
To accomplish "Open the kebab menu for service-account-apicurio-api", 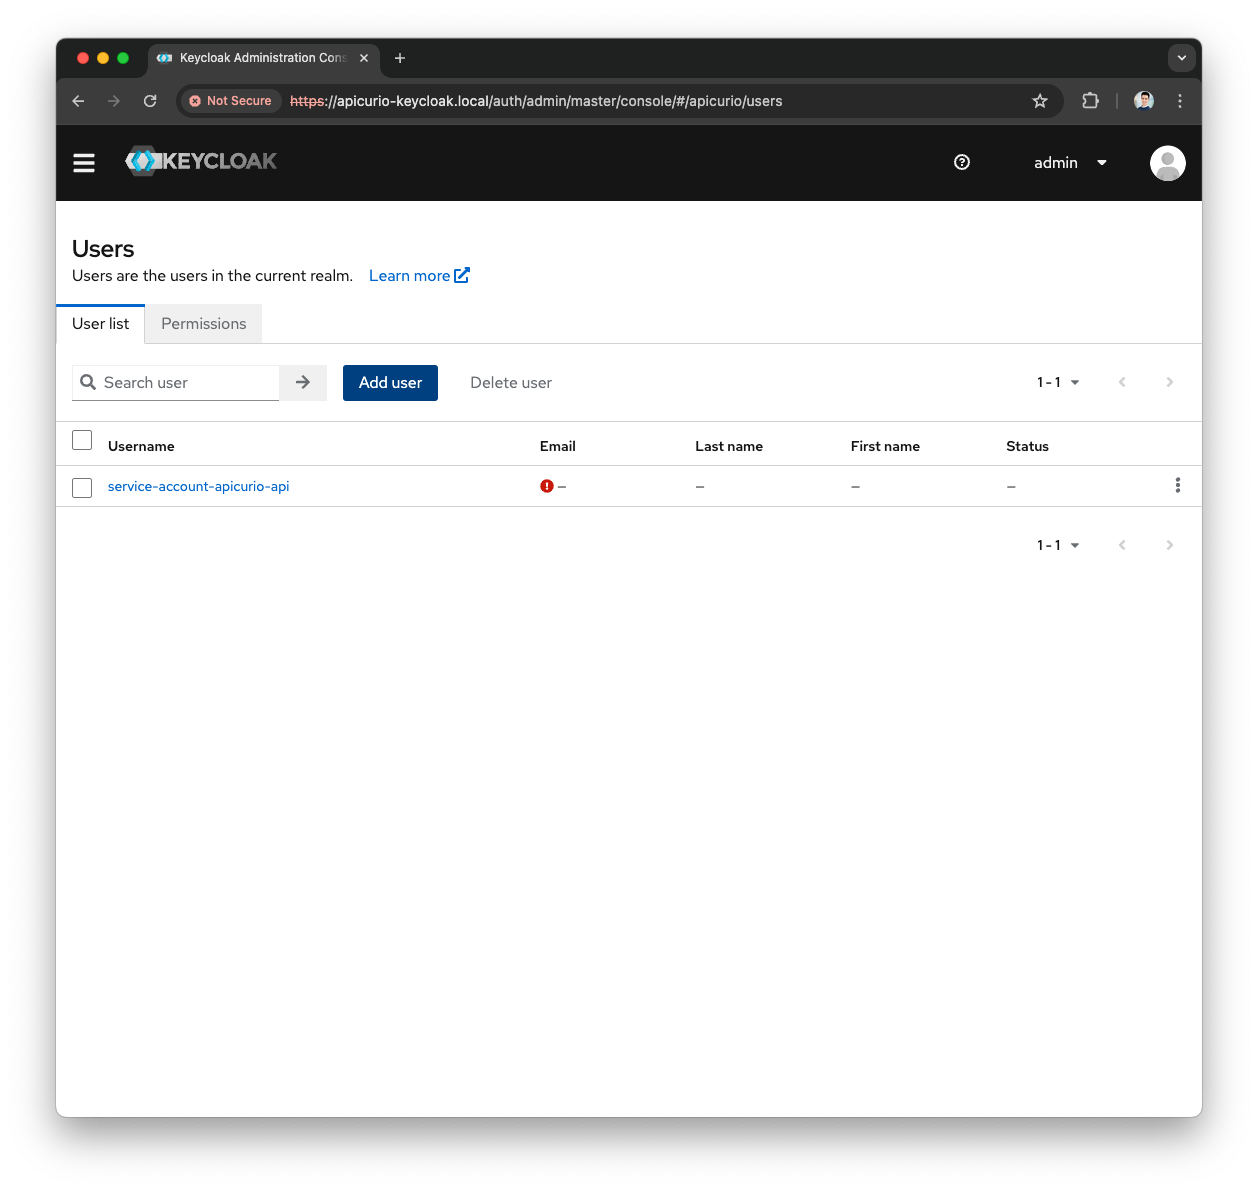I will (1177, 485).
